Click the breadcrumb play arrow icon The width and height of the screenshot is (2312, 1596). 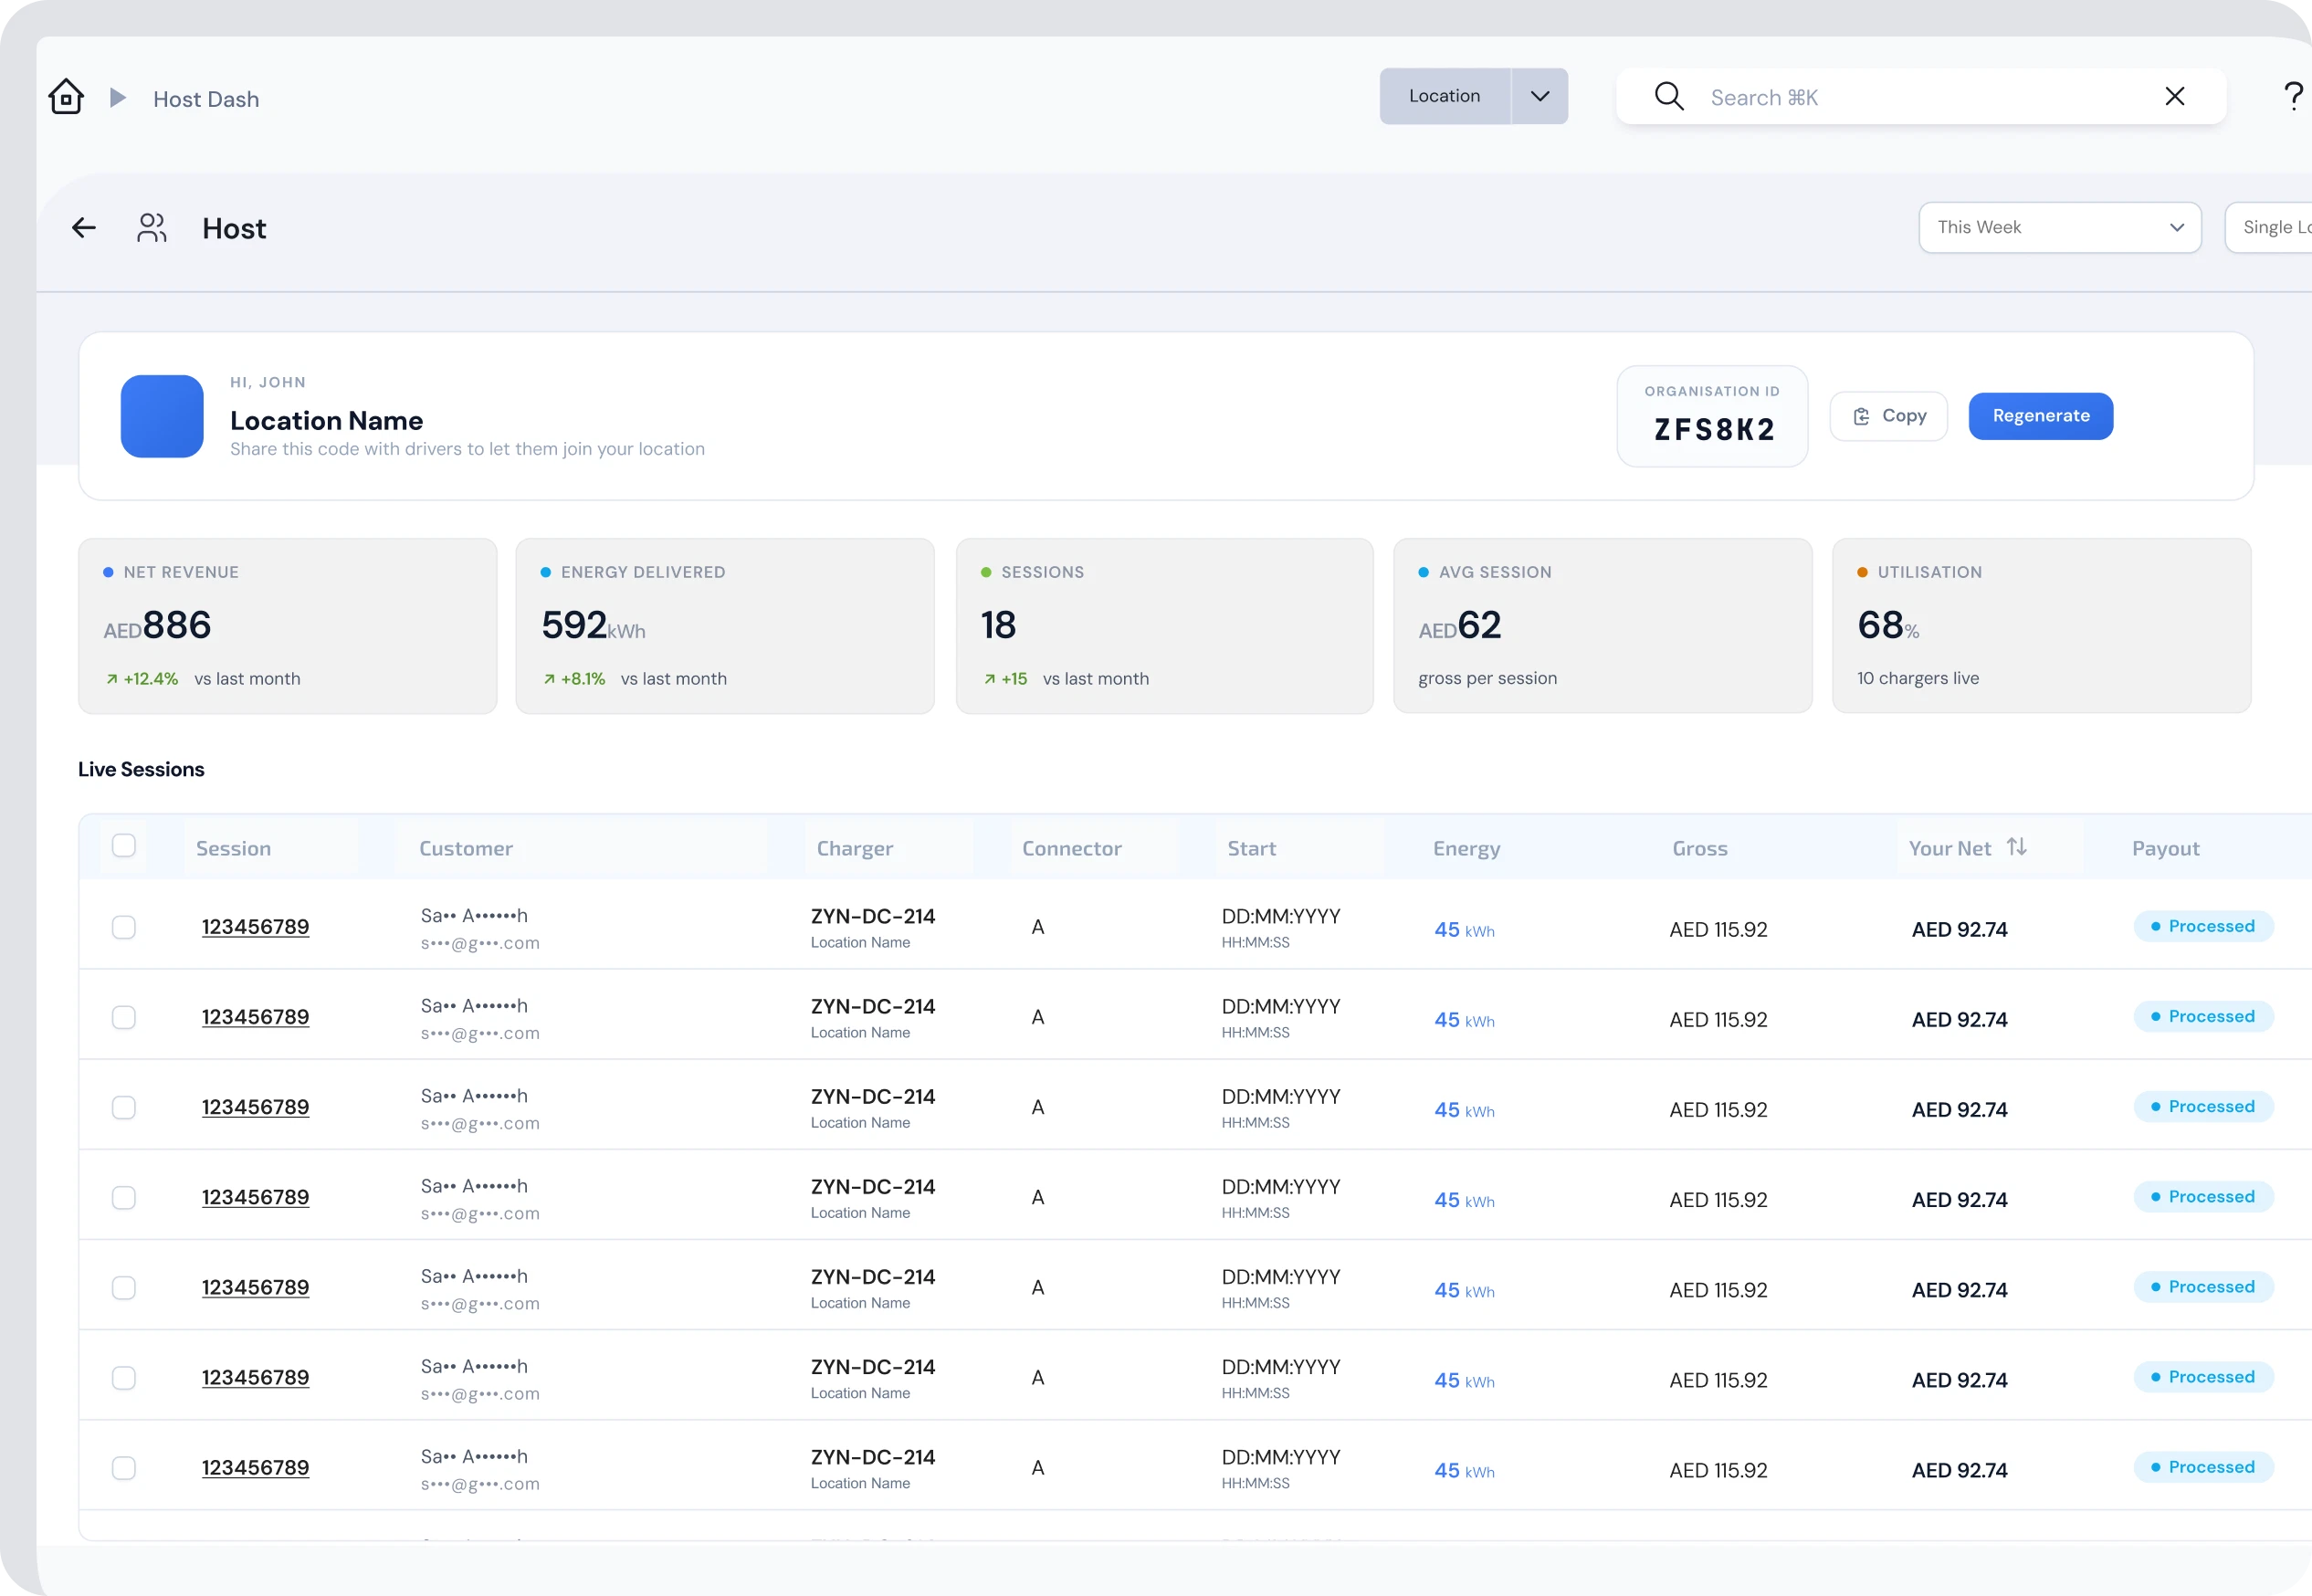pyautogui.click(x=118, y=97)
